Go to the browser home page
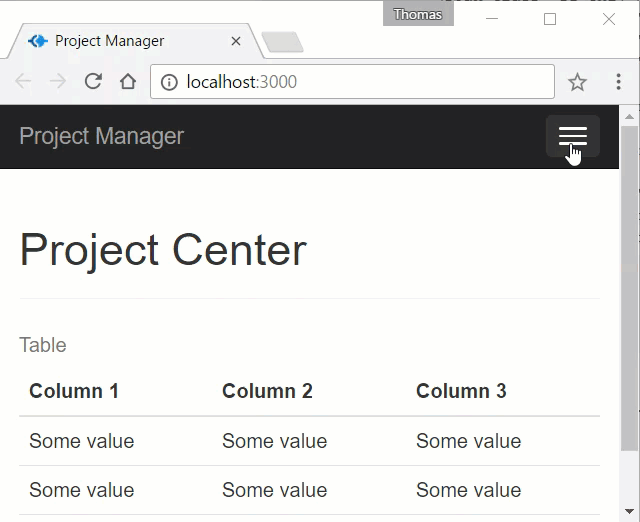 (x=127, y=82)
